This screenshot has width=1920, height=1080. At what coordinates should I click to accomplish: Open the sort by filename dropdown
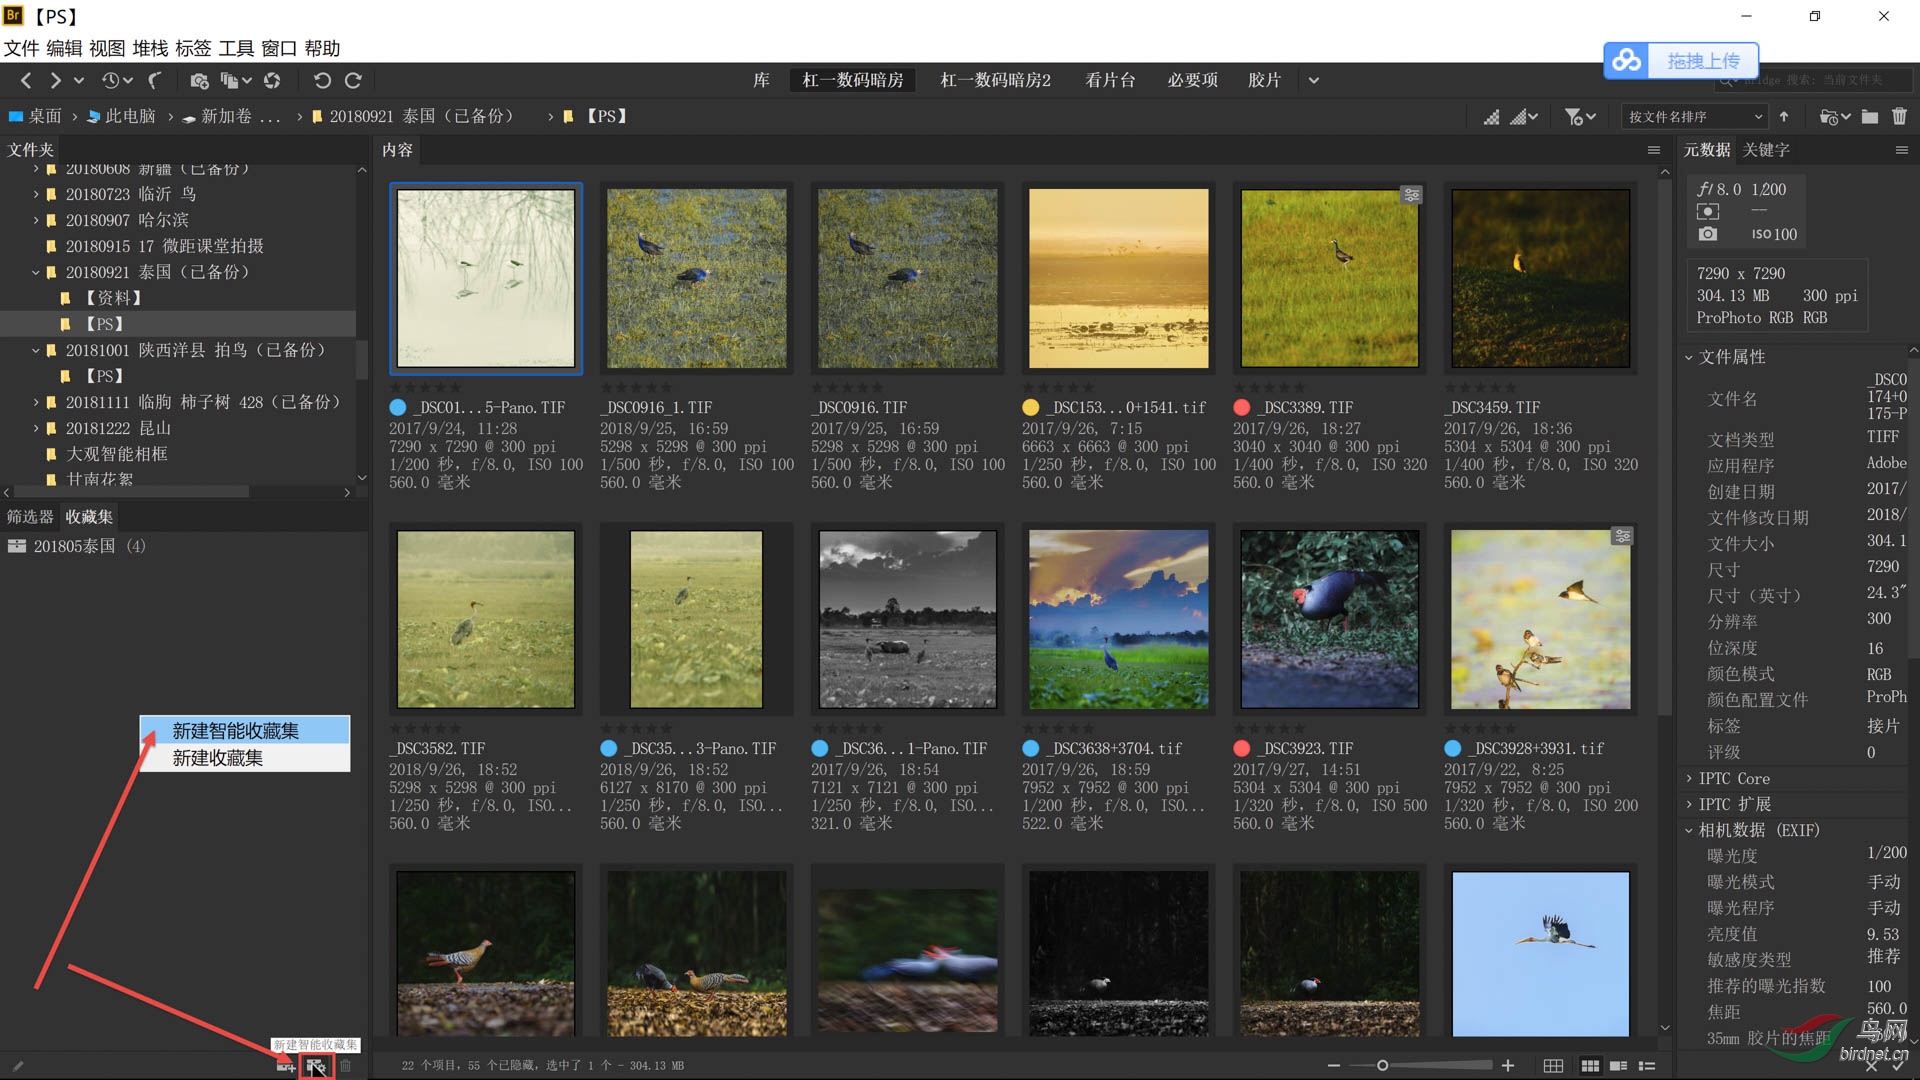[1695, 117]
